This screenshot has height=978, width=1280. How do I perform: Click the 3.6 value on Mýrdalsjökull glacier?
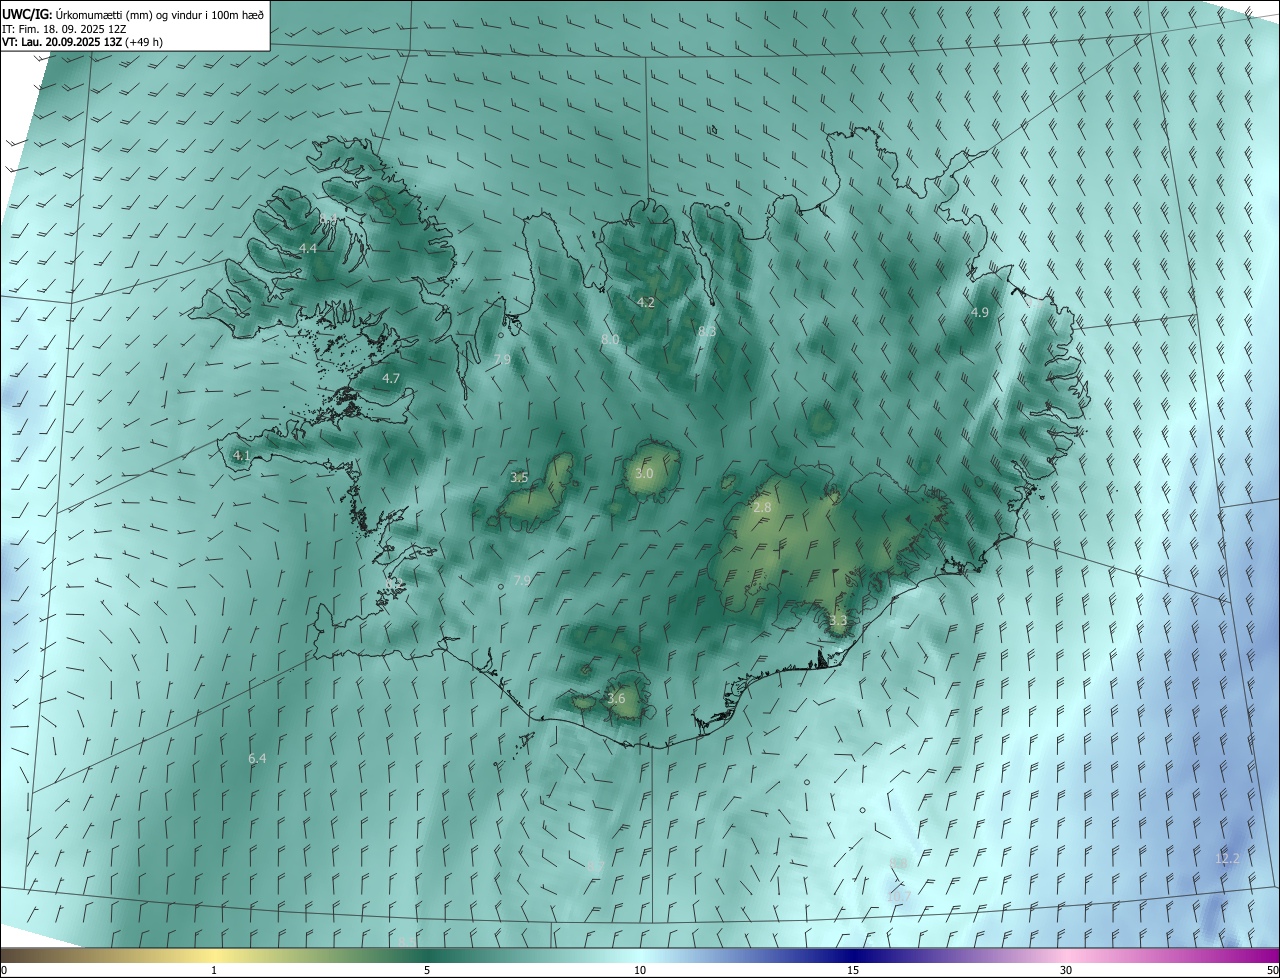click(x=616, y=698)
